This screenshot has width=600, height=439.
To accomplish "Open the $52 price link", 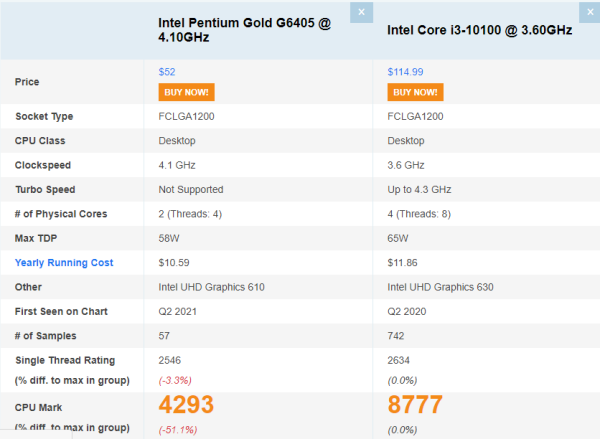I will (167, 72).
